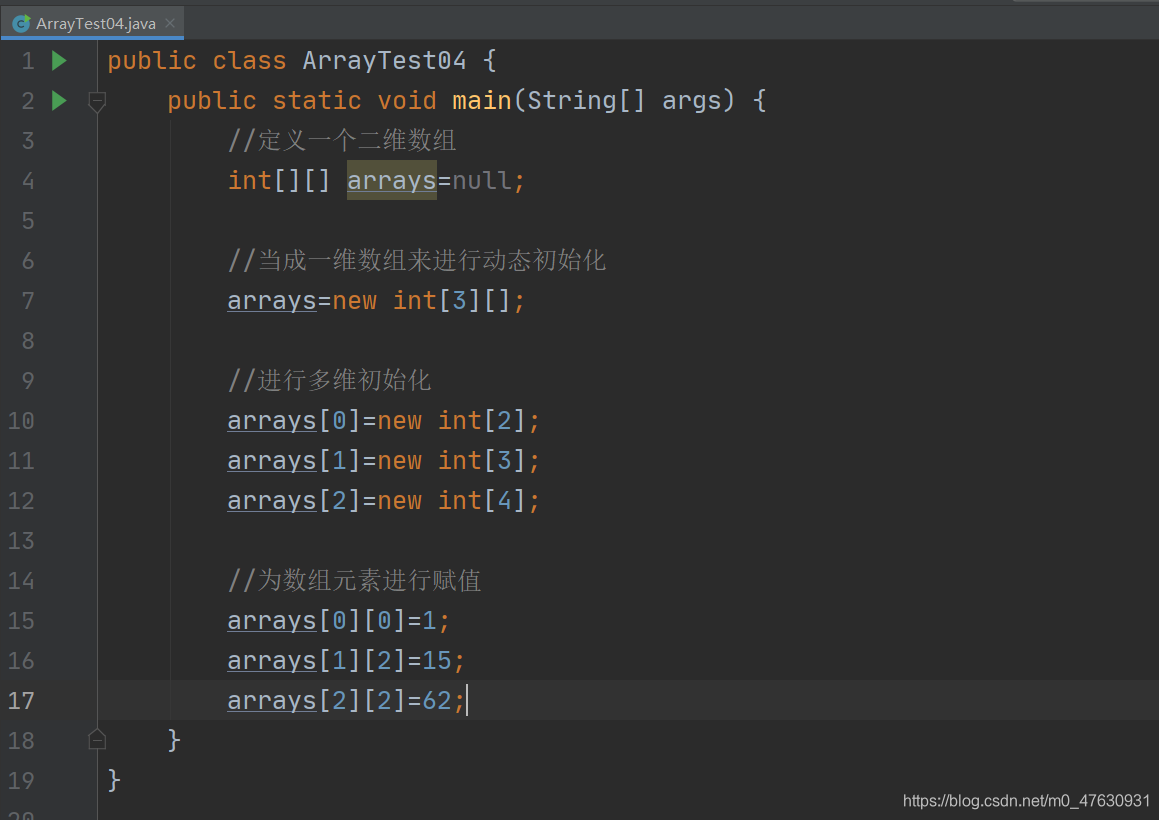This screenshot has width=1159, height=820.
Task: Click the value 15 on line 16
Action: pos(437,660)
